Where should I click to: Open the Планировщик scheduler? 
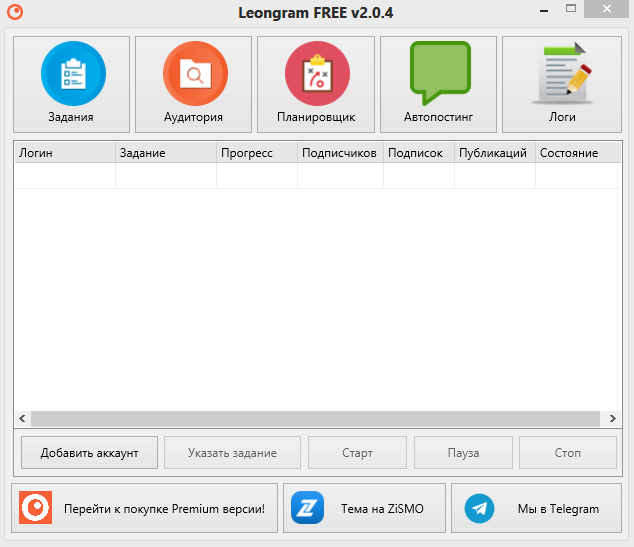coord(316,84)
